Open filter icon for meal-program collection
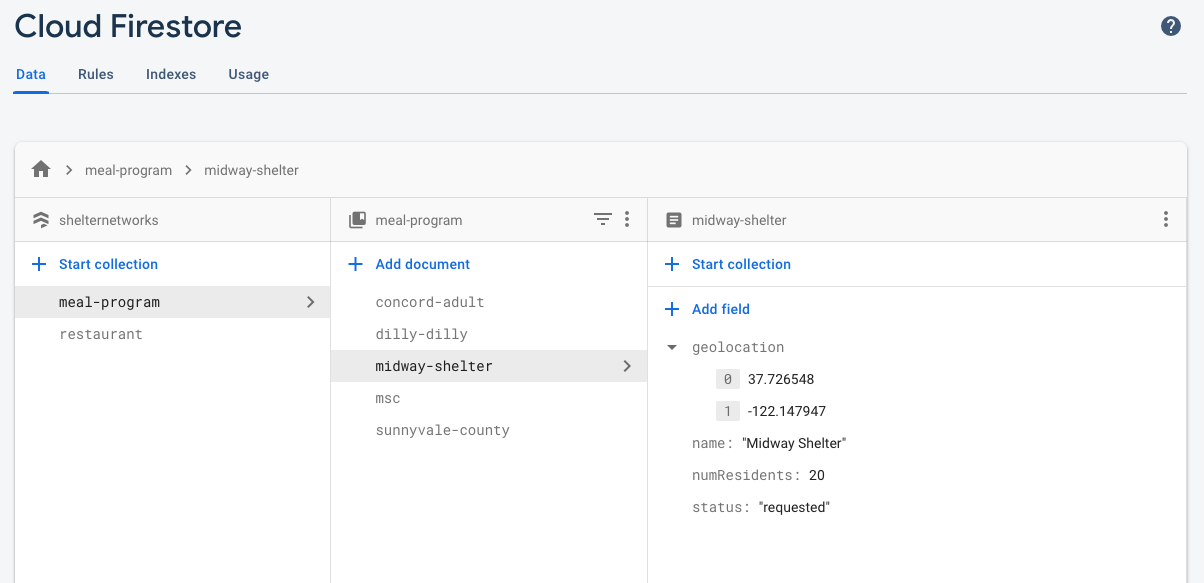This screenshot has height=583, width=1204. click(603, 219)
